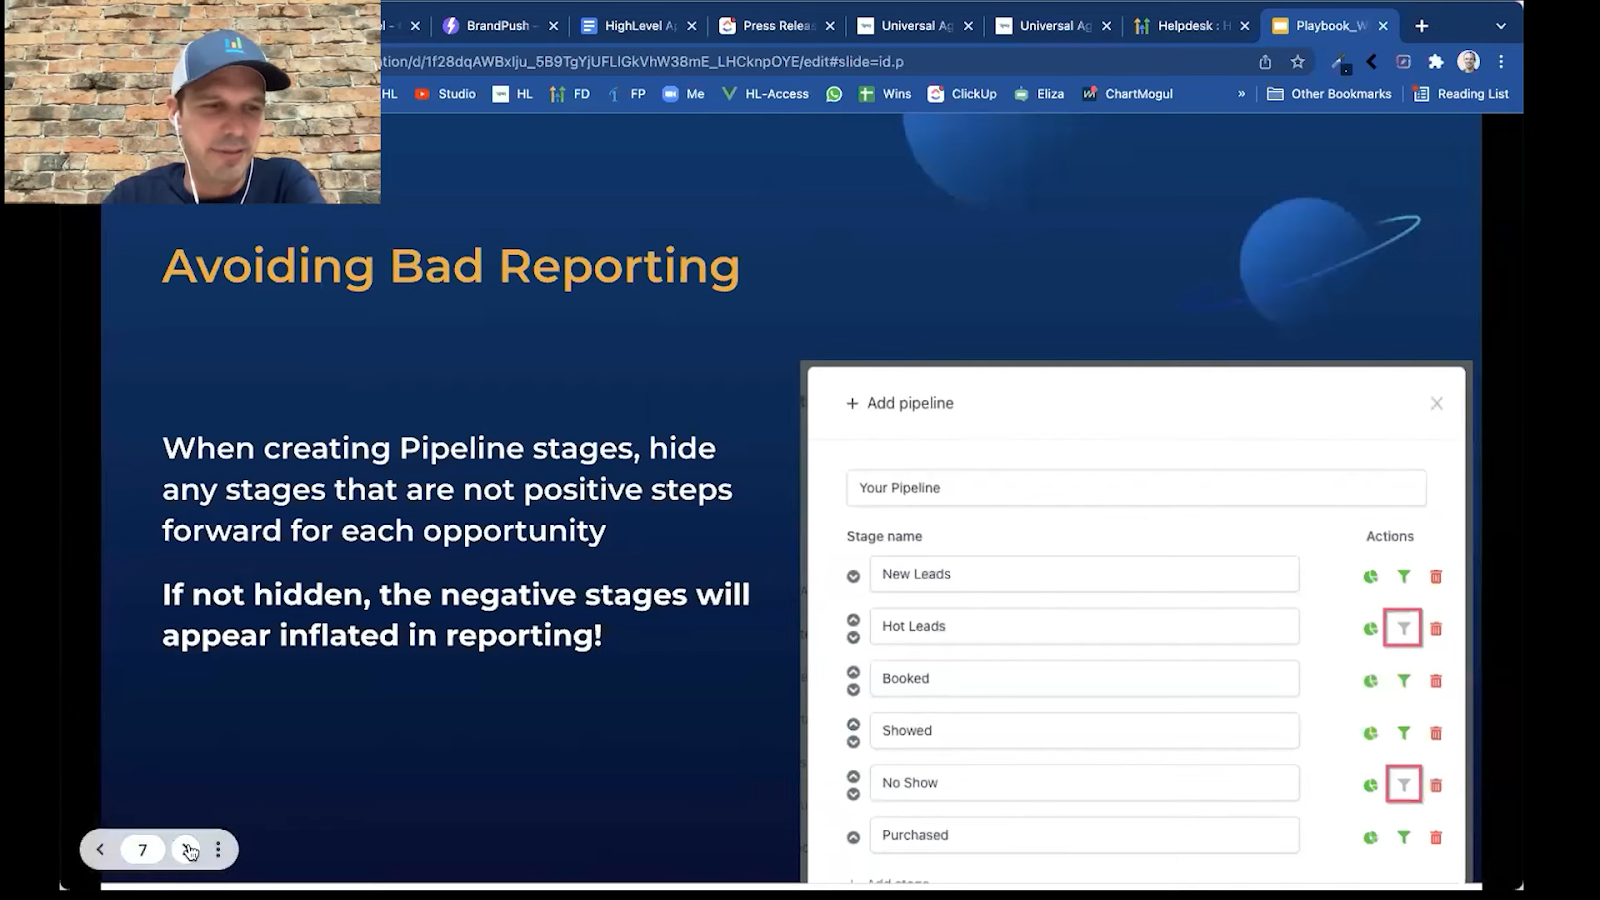Toggle the funnel visibility for No Show stage

click(1403, 785)
